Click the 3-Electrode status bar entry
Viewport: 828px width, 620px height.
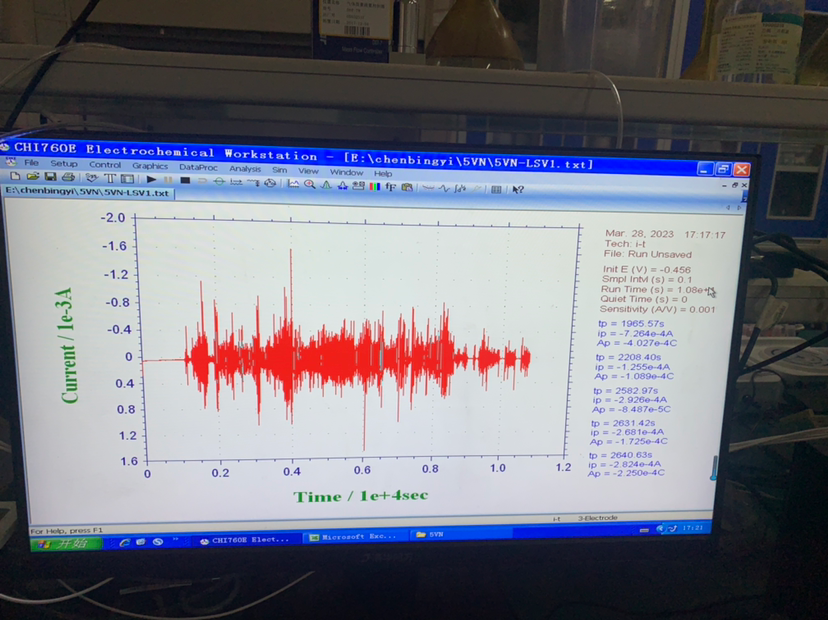coord(597,518)
